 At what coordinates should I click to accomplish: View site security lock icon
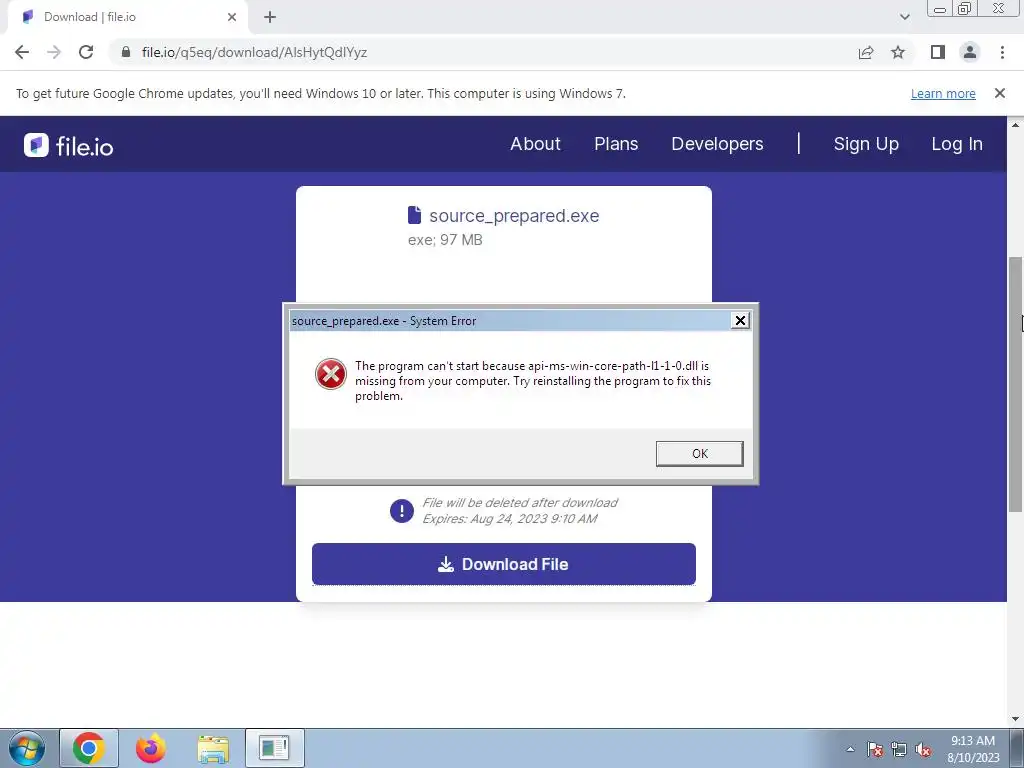pos(126,52)
